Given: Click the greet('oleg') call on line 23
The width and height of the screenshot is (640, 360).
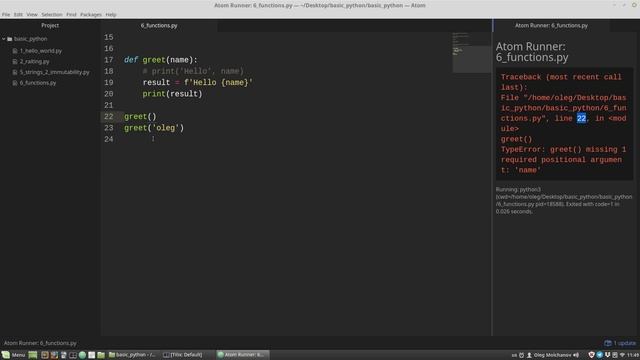Looking at the screenshot, I should pyautogui.click(x=154, y=128).
